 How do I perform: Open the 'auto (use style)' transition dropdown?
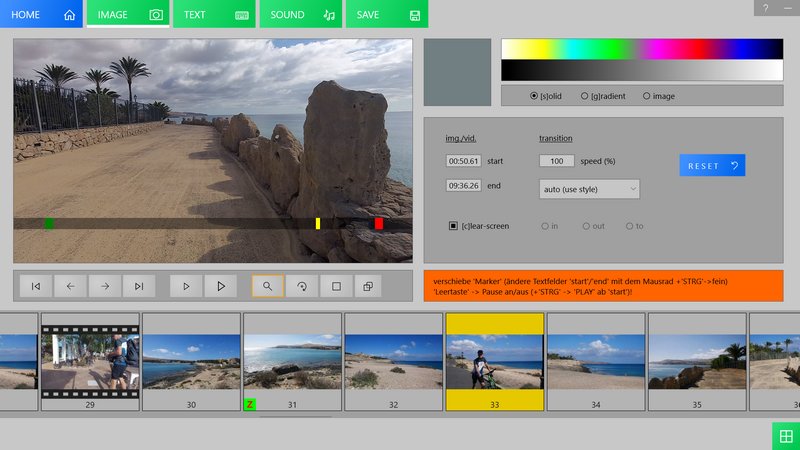(589, 189)
